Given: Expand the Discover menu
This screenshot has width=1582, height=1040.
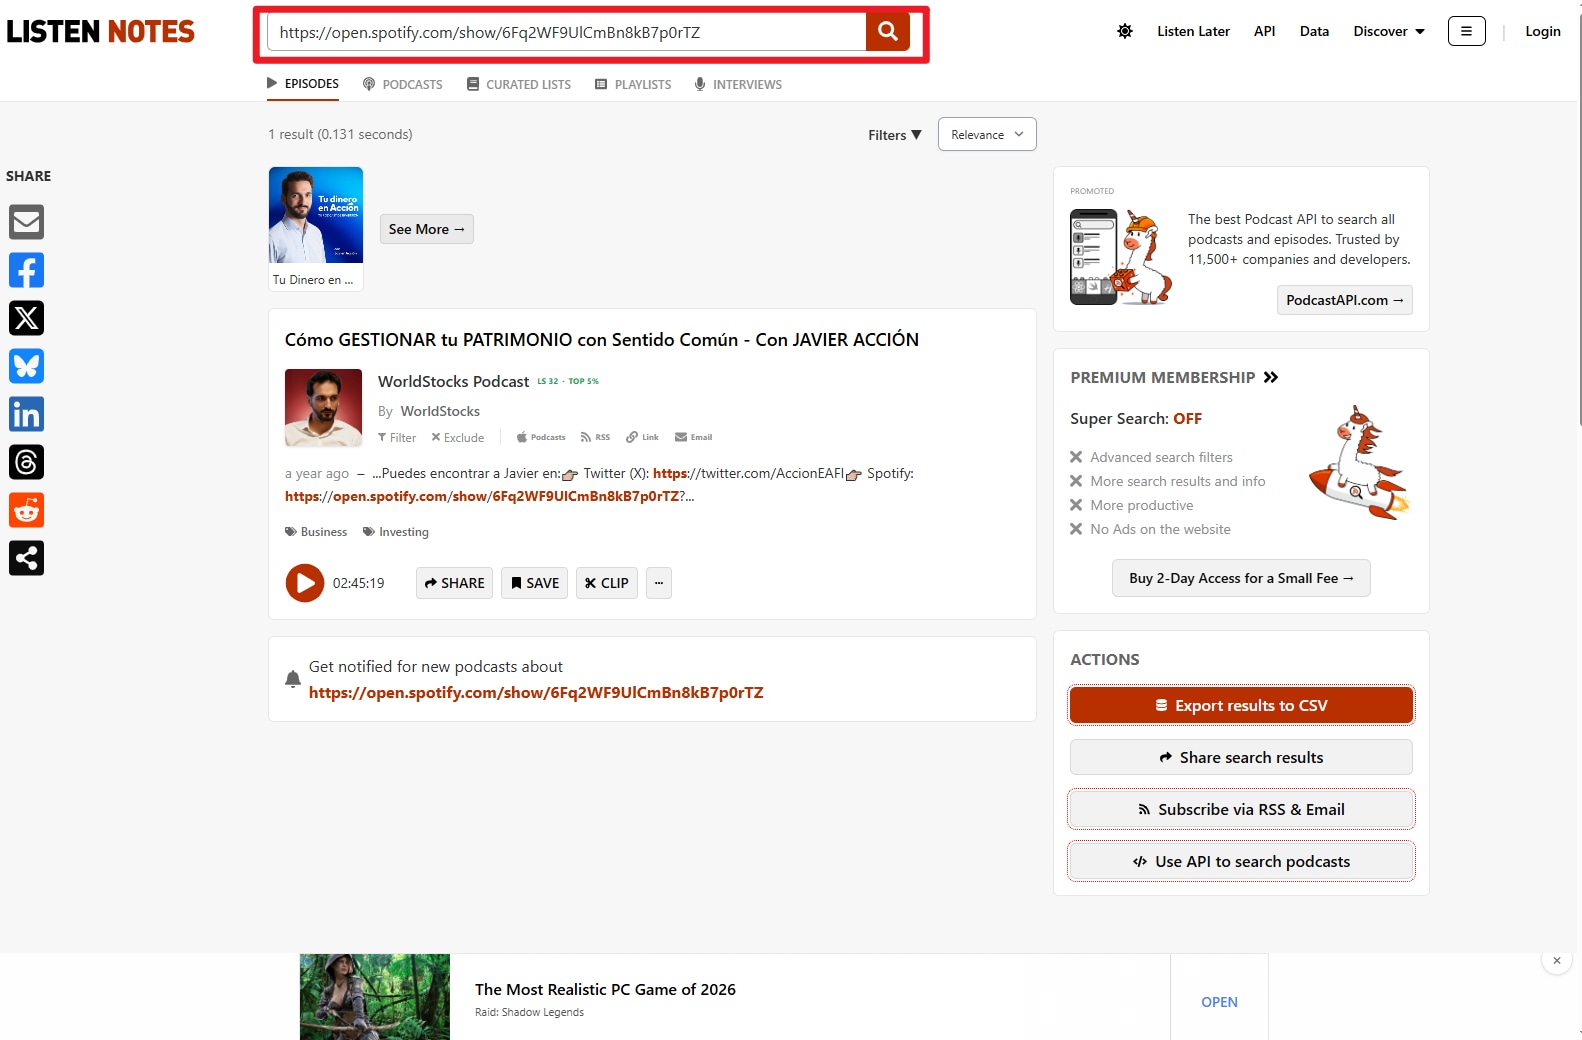Looking at the screenshot, I should click(1389, 31).
